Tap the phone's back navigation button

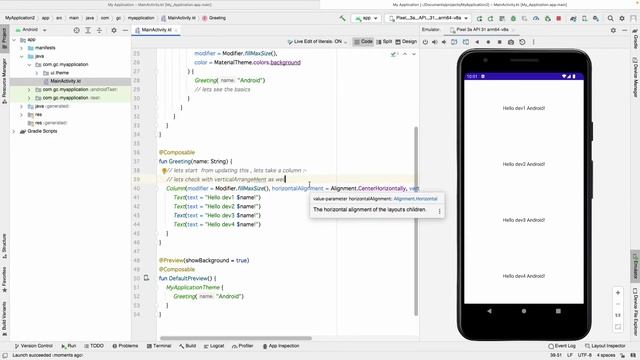pyautogui.click(x=489, y=311)
